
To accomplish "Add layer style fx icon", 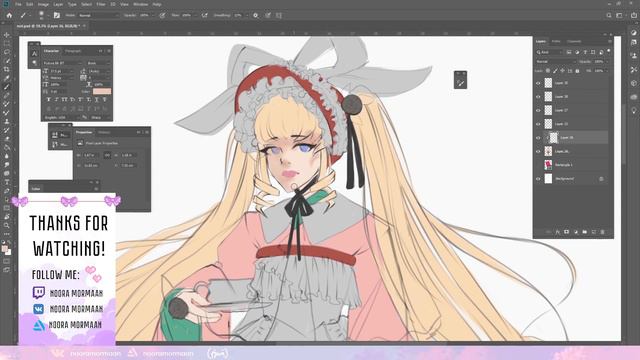I will pyautogui.click(x=558, y=232).
